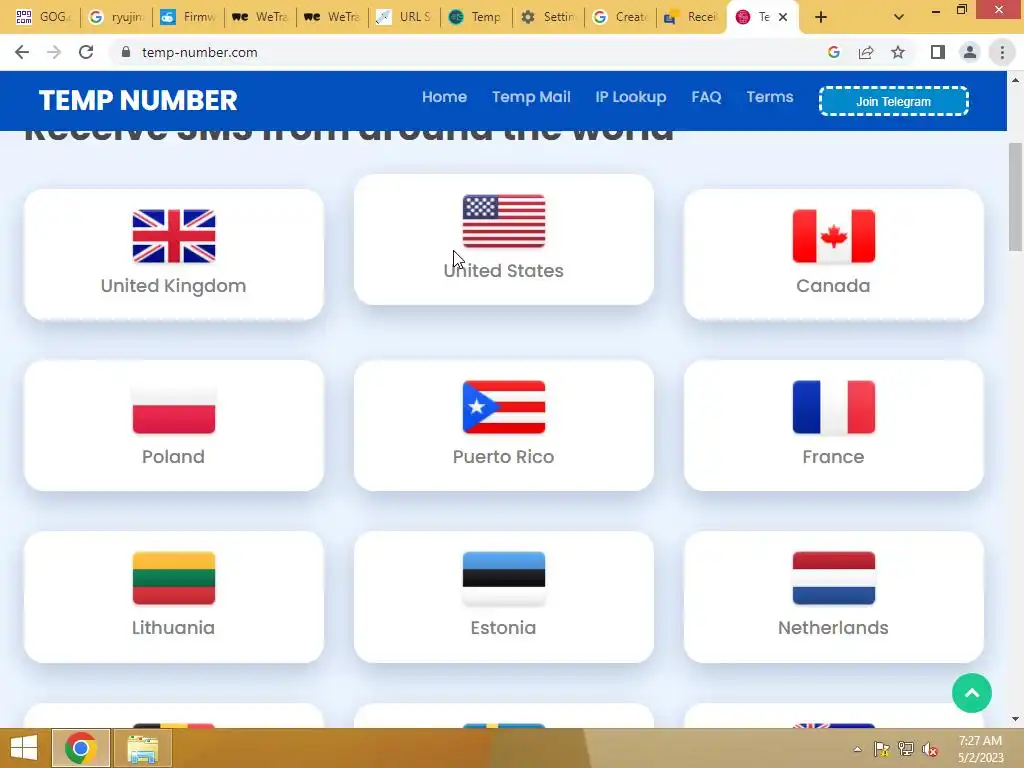
Task: Switch to the Firmw tab
Action: pos(188,17)
